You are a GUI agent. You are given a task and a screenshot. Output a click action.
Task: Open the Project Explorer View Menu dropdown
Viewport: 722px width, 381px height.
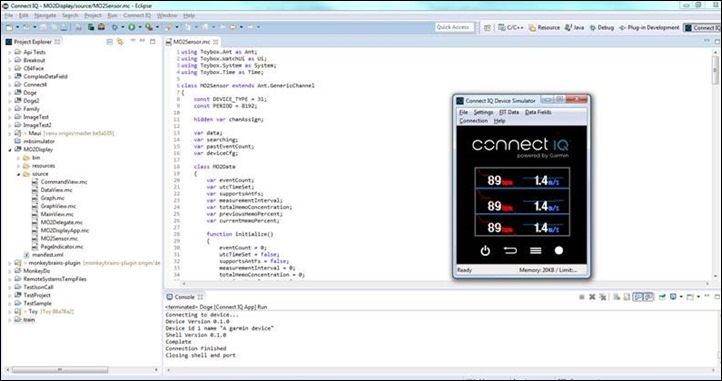coord(133,41)
